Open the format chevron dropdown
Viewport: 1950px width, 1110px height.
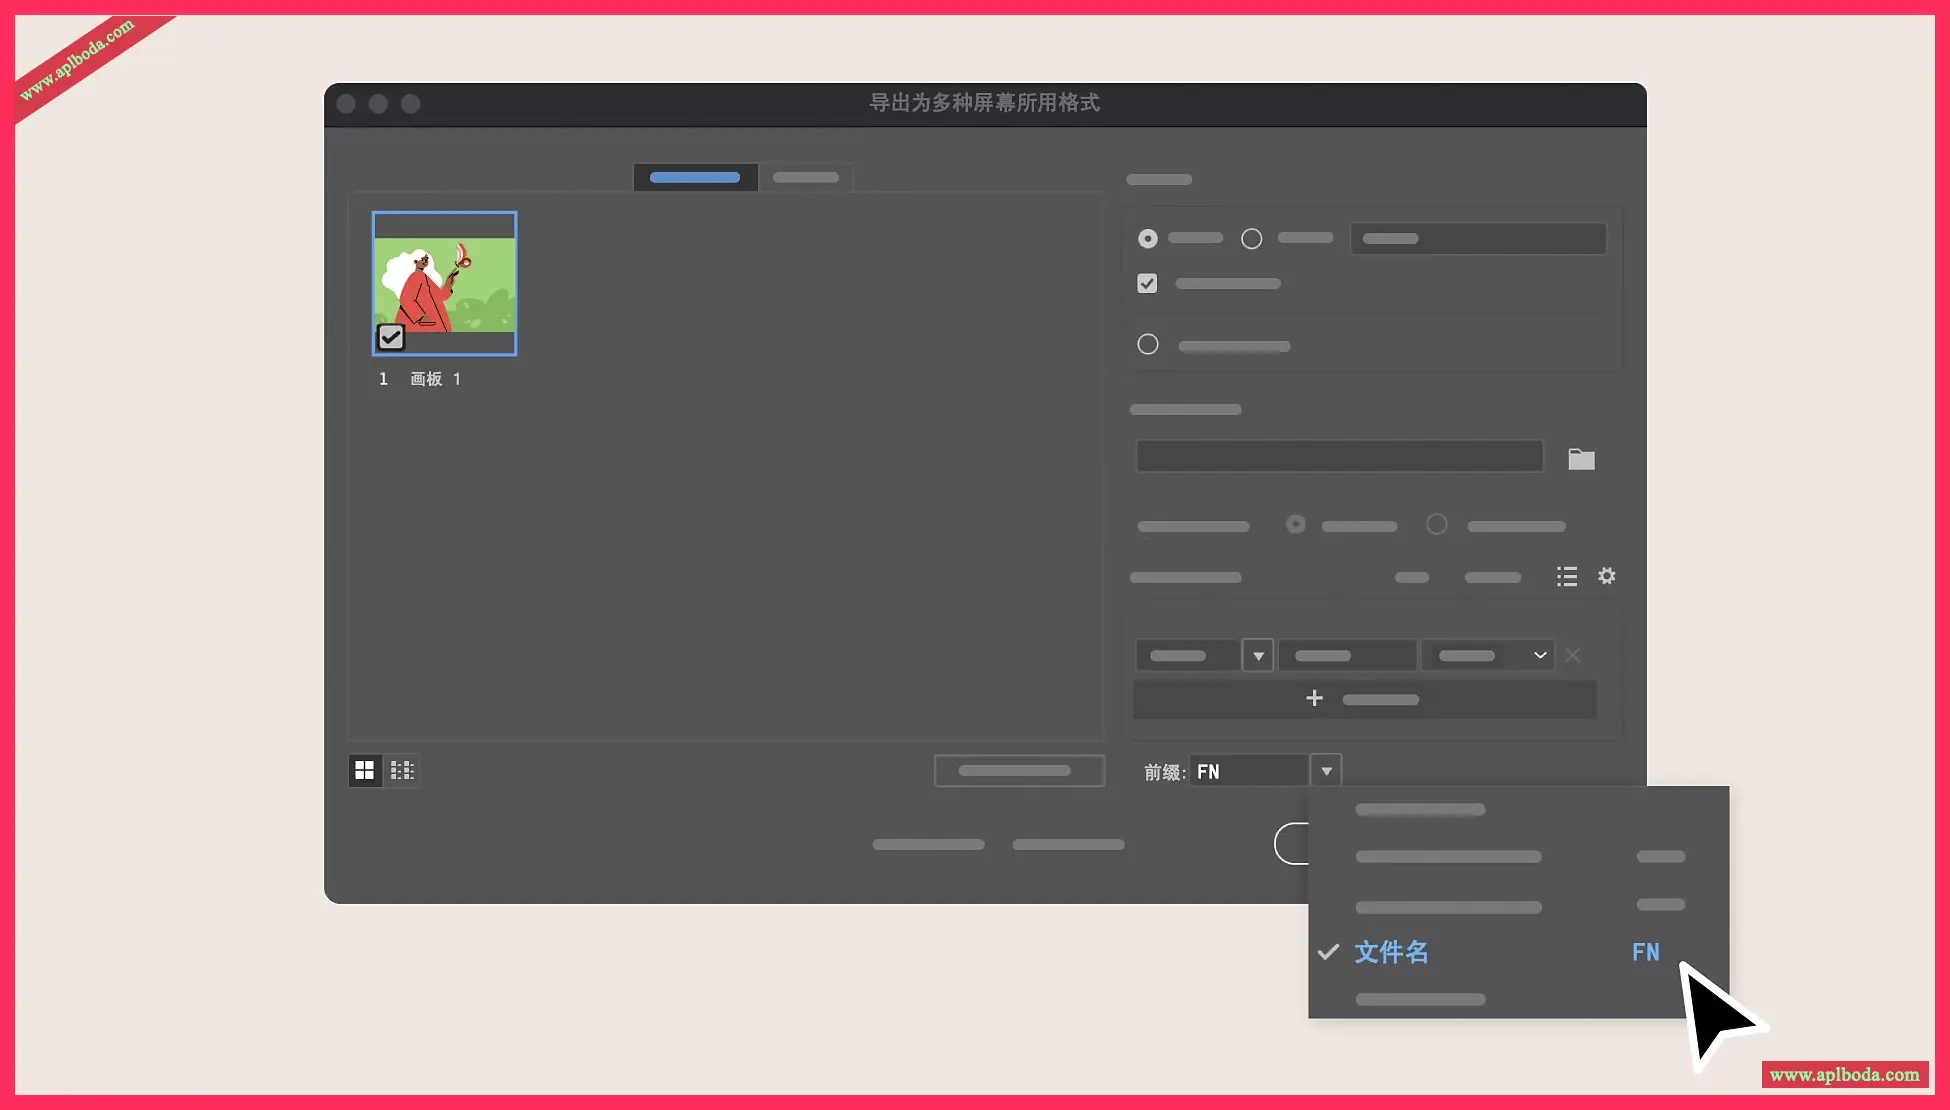pos(1540,655)
